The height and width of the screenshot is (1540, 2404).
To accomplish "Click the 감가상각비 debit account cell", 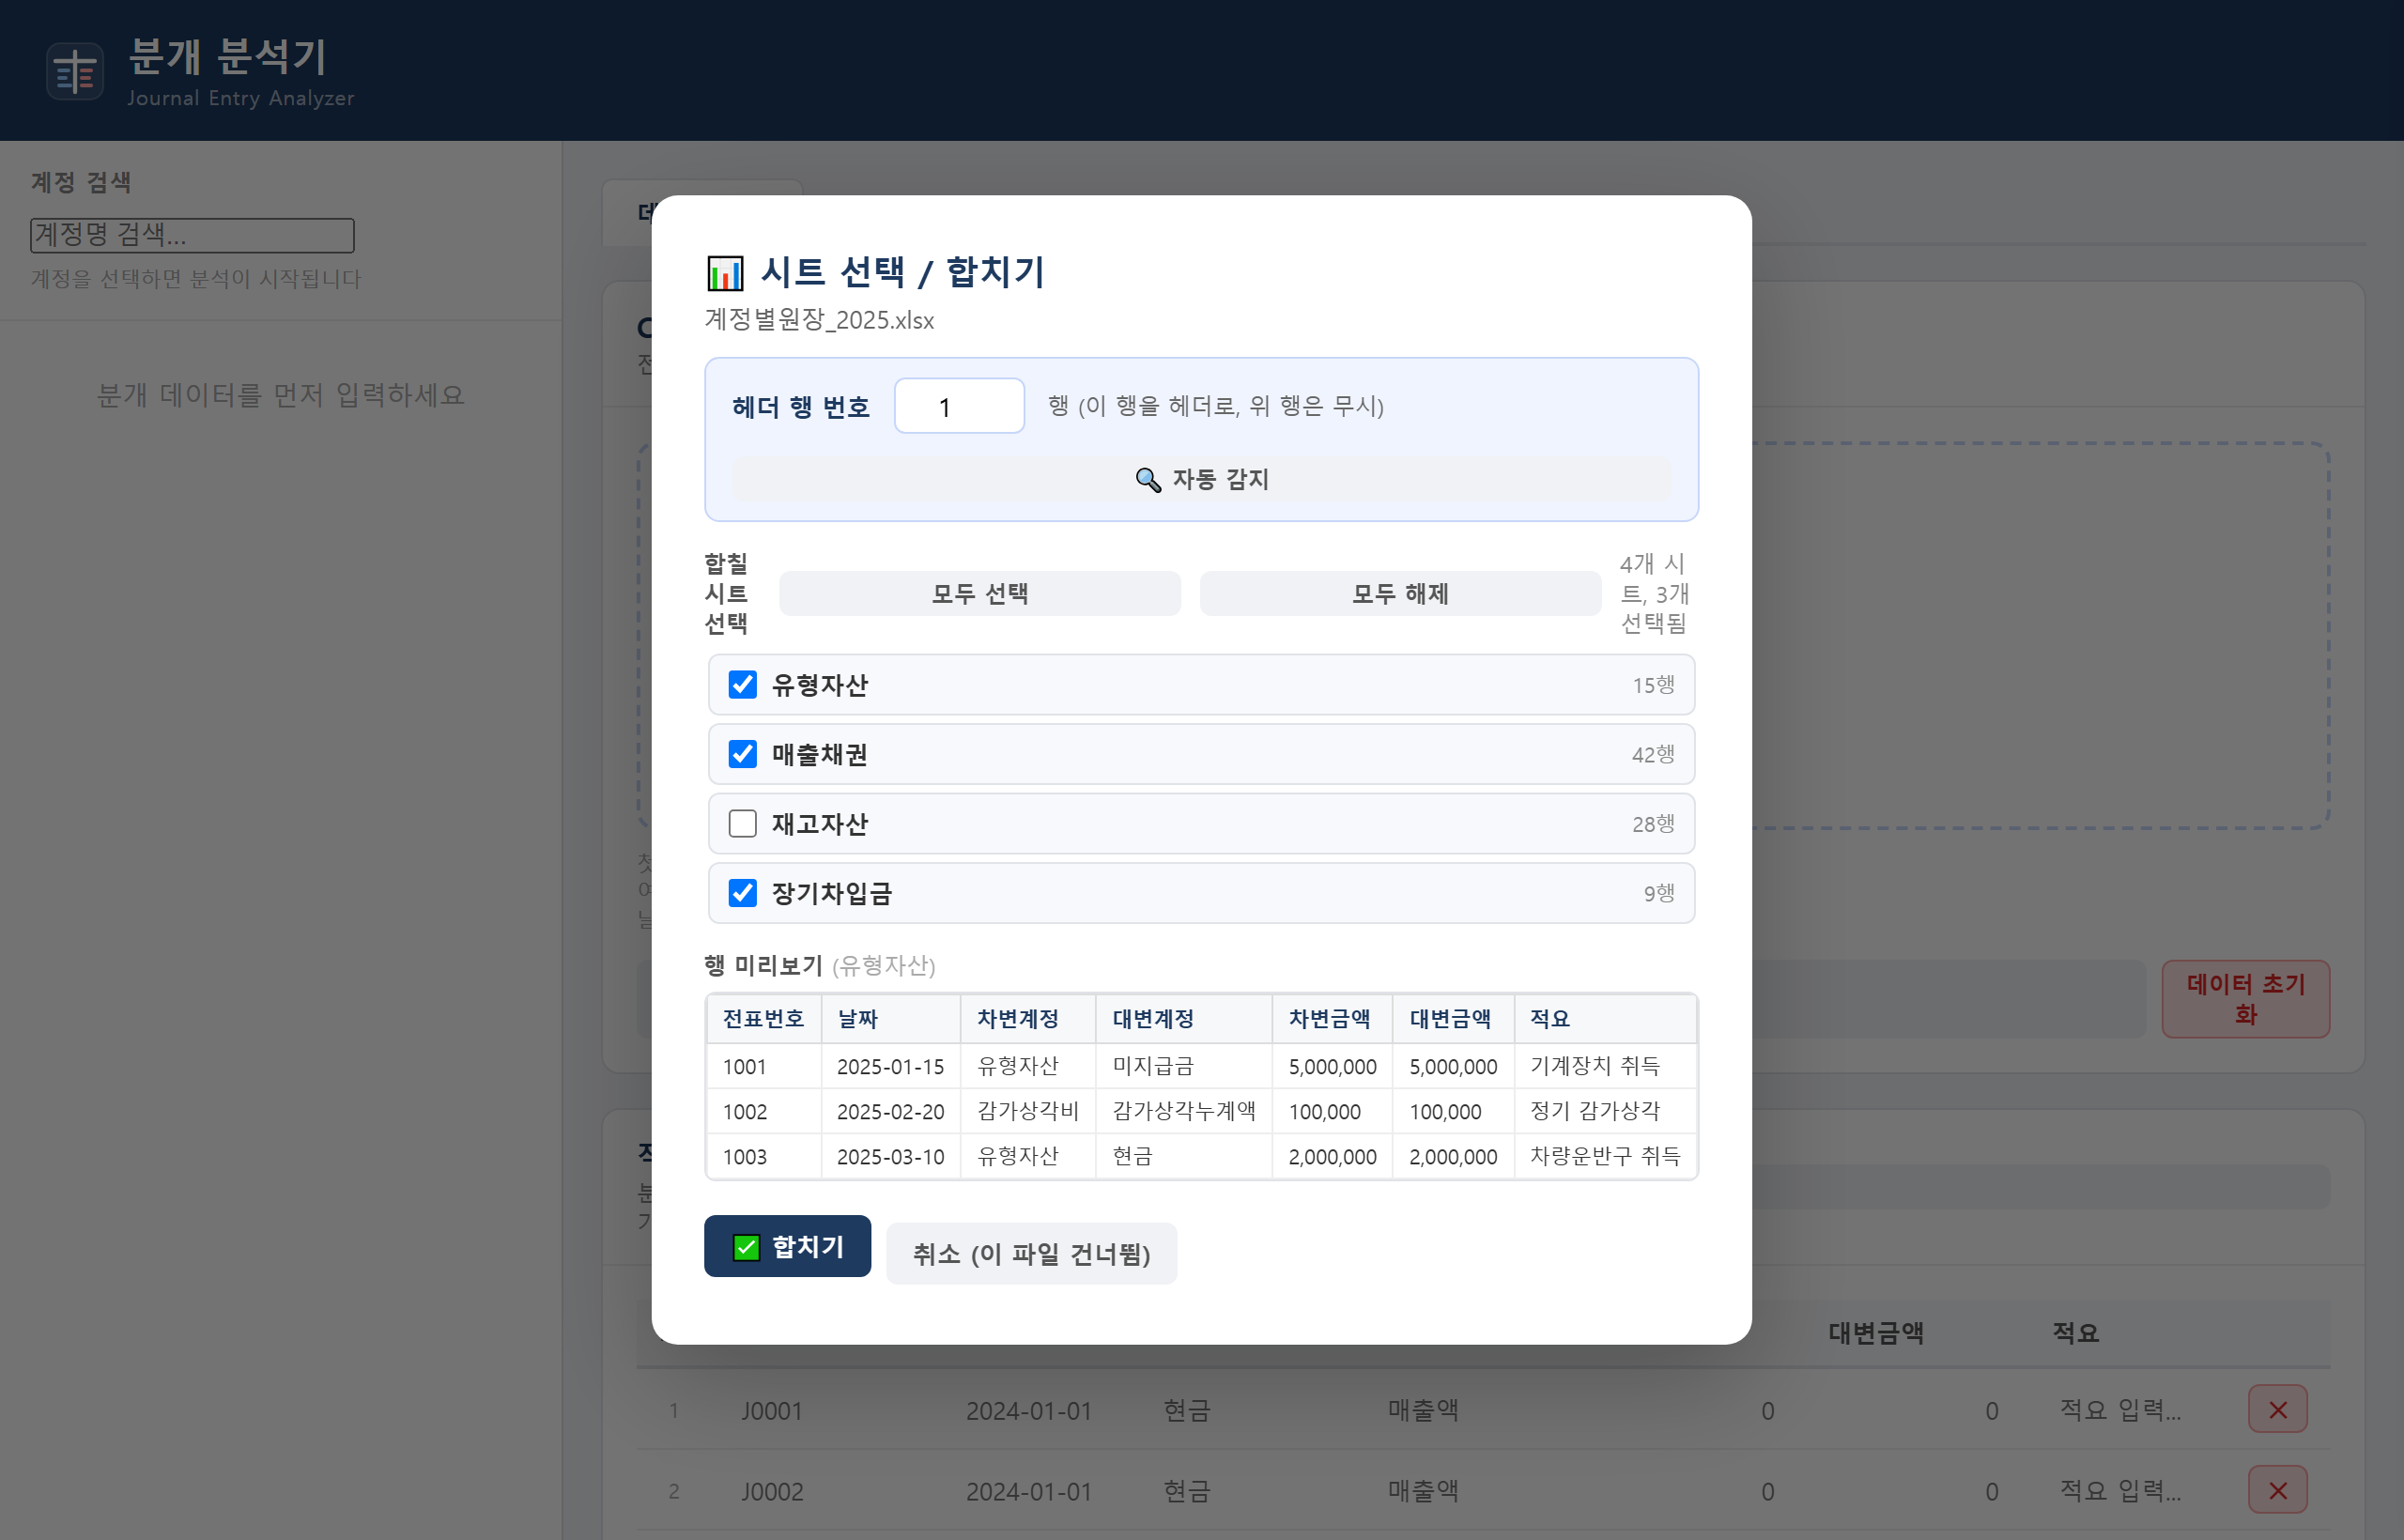I will 1028,1112.
